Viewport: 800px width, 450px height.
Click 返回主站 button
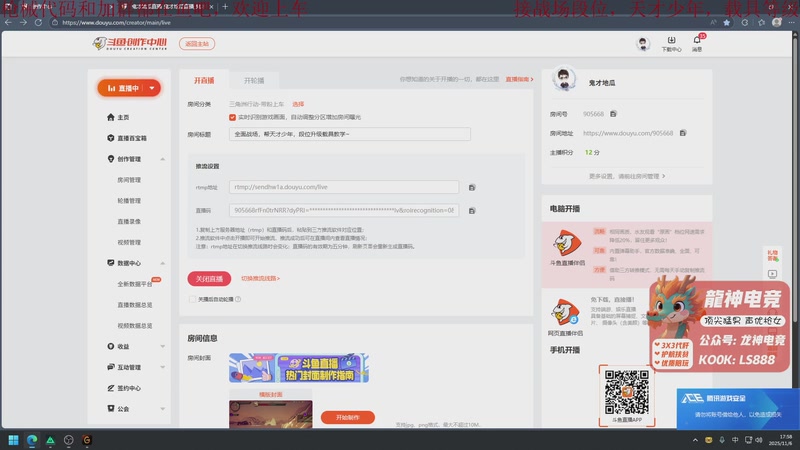coord(197,44)
